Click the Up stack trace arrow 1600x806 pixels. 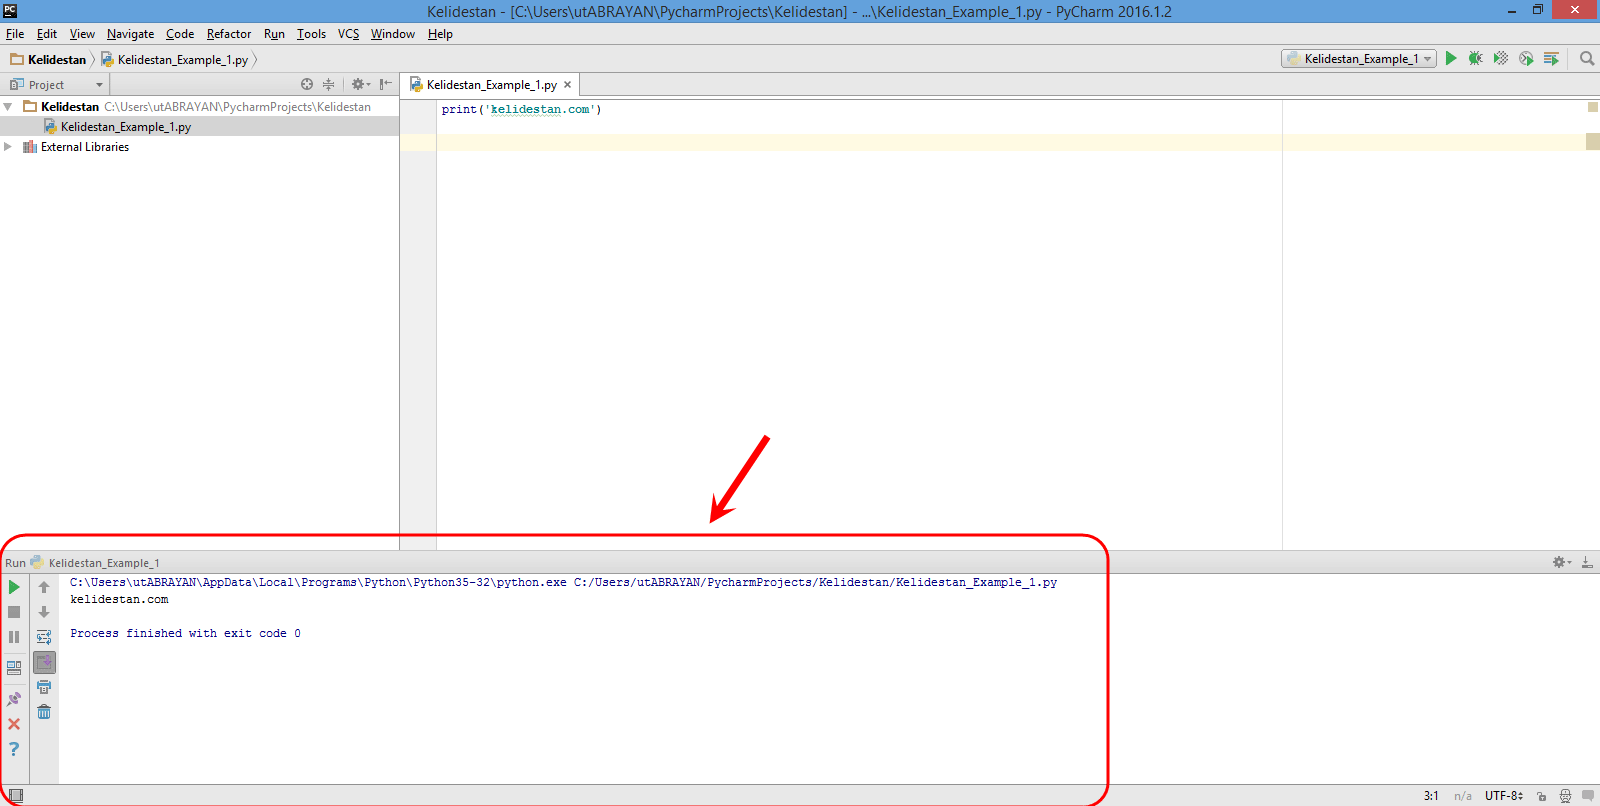pos(44,587)
